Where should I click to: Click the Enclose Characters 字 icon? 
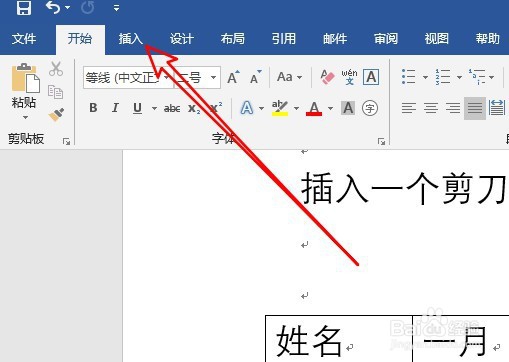[x=370, y=108]
